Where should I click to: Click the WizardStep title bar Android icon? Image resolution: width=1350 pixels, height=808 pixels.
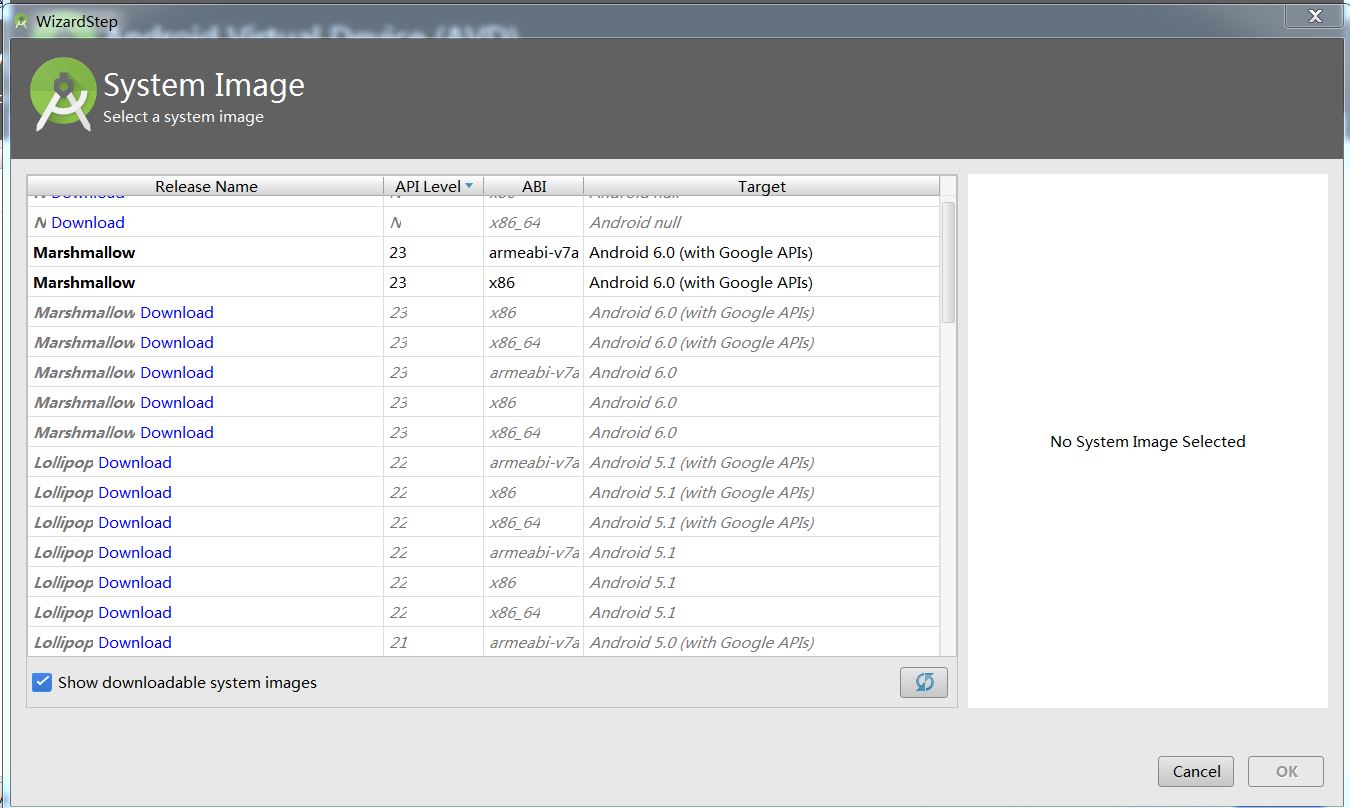[x=21, y=21]
